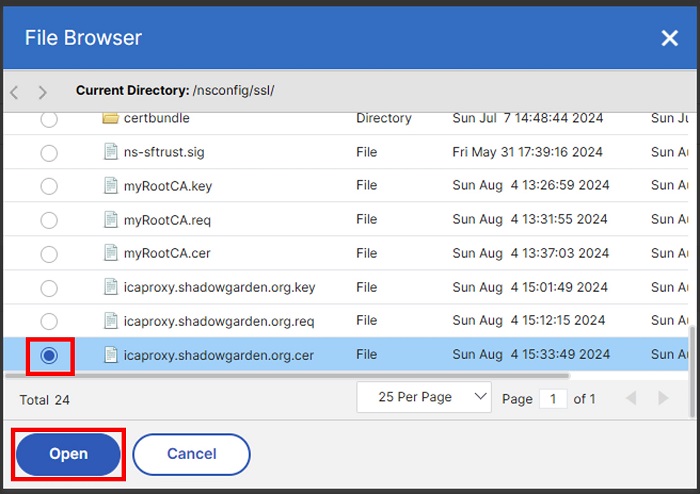The image size is (700, 494).
Task: Click the icaproxy.shadowgarden.org.key file icon
Action: coord(111,287)
